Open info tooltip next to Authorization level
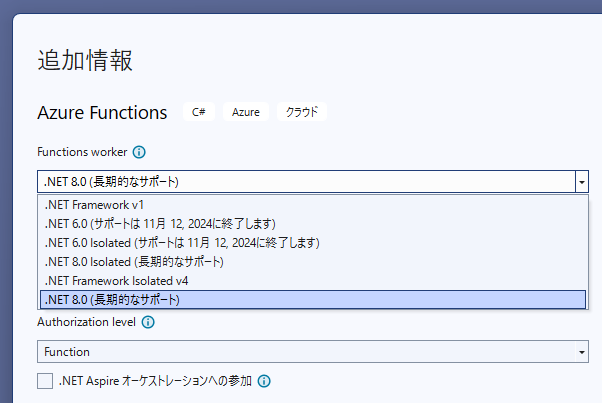The image size is (602, 403). pos(148,322)
